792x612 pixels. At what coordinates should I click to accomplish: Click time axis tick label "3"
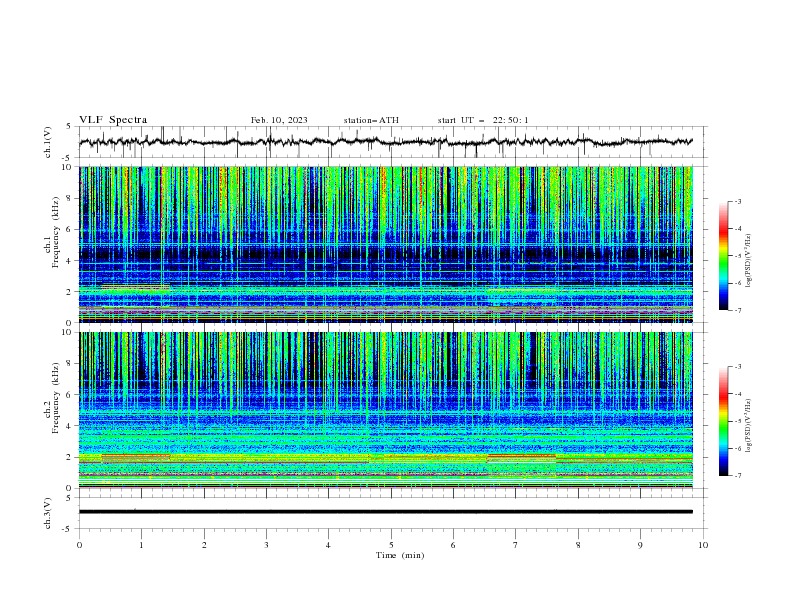pyautogui.click(x=266, y=545)
